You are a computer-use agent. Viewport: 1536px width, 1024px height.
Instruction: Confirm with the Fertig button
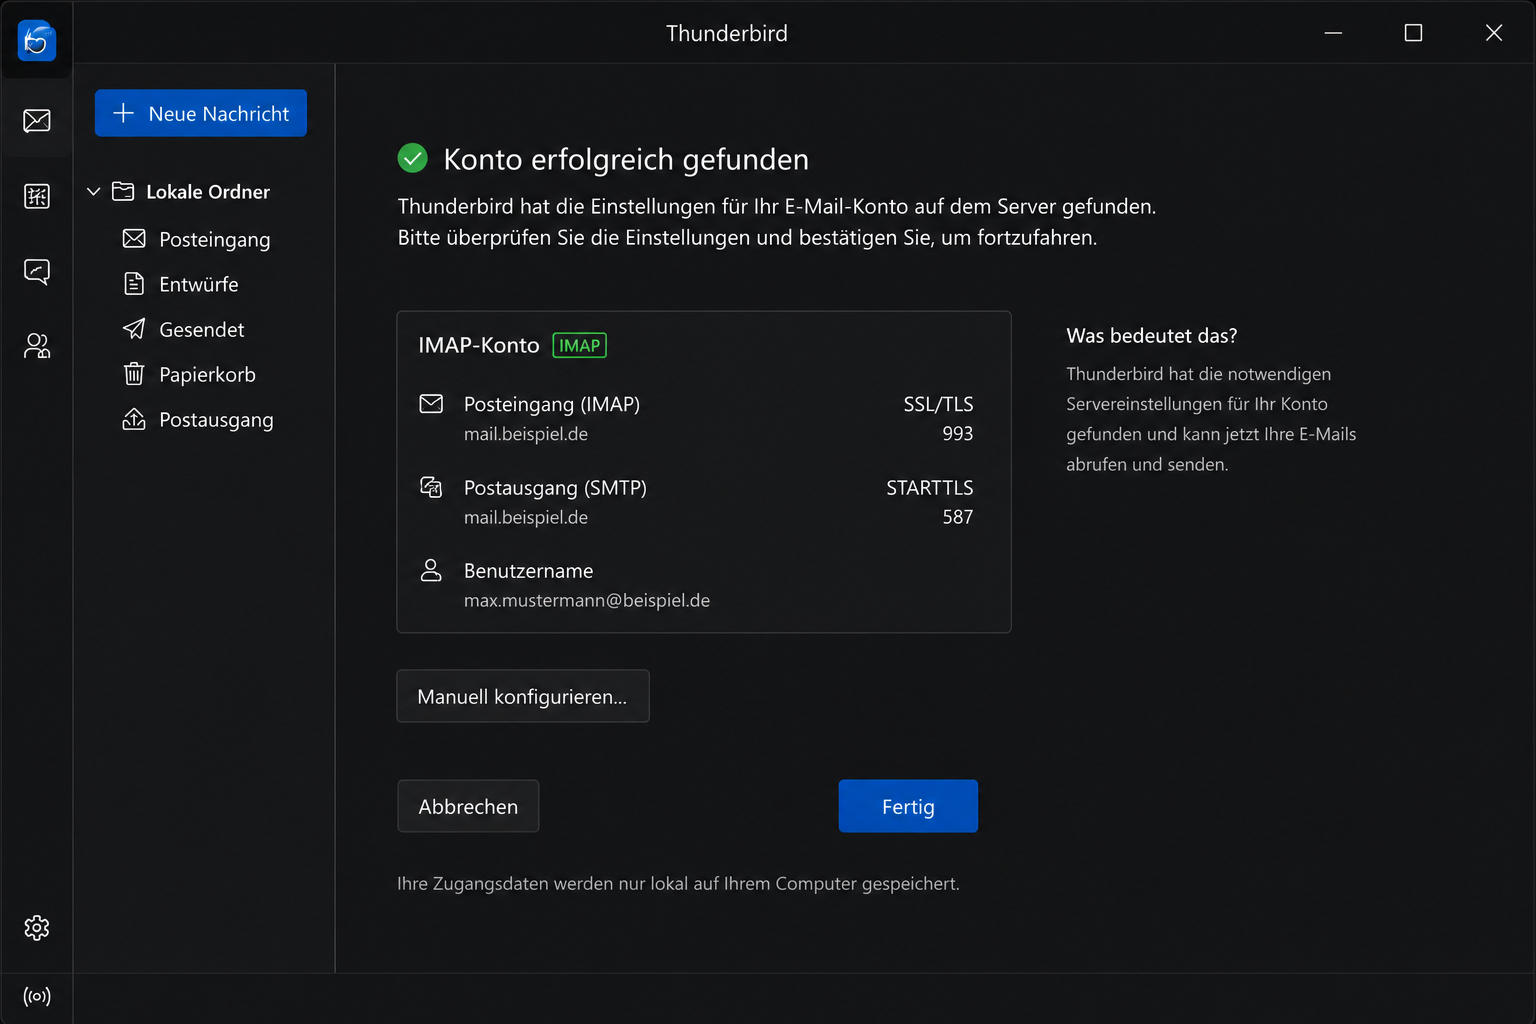(908, 806)
